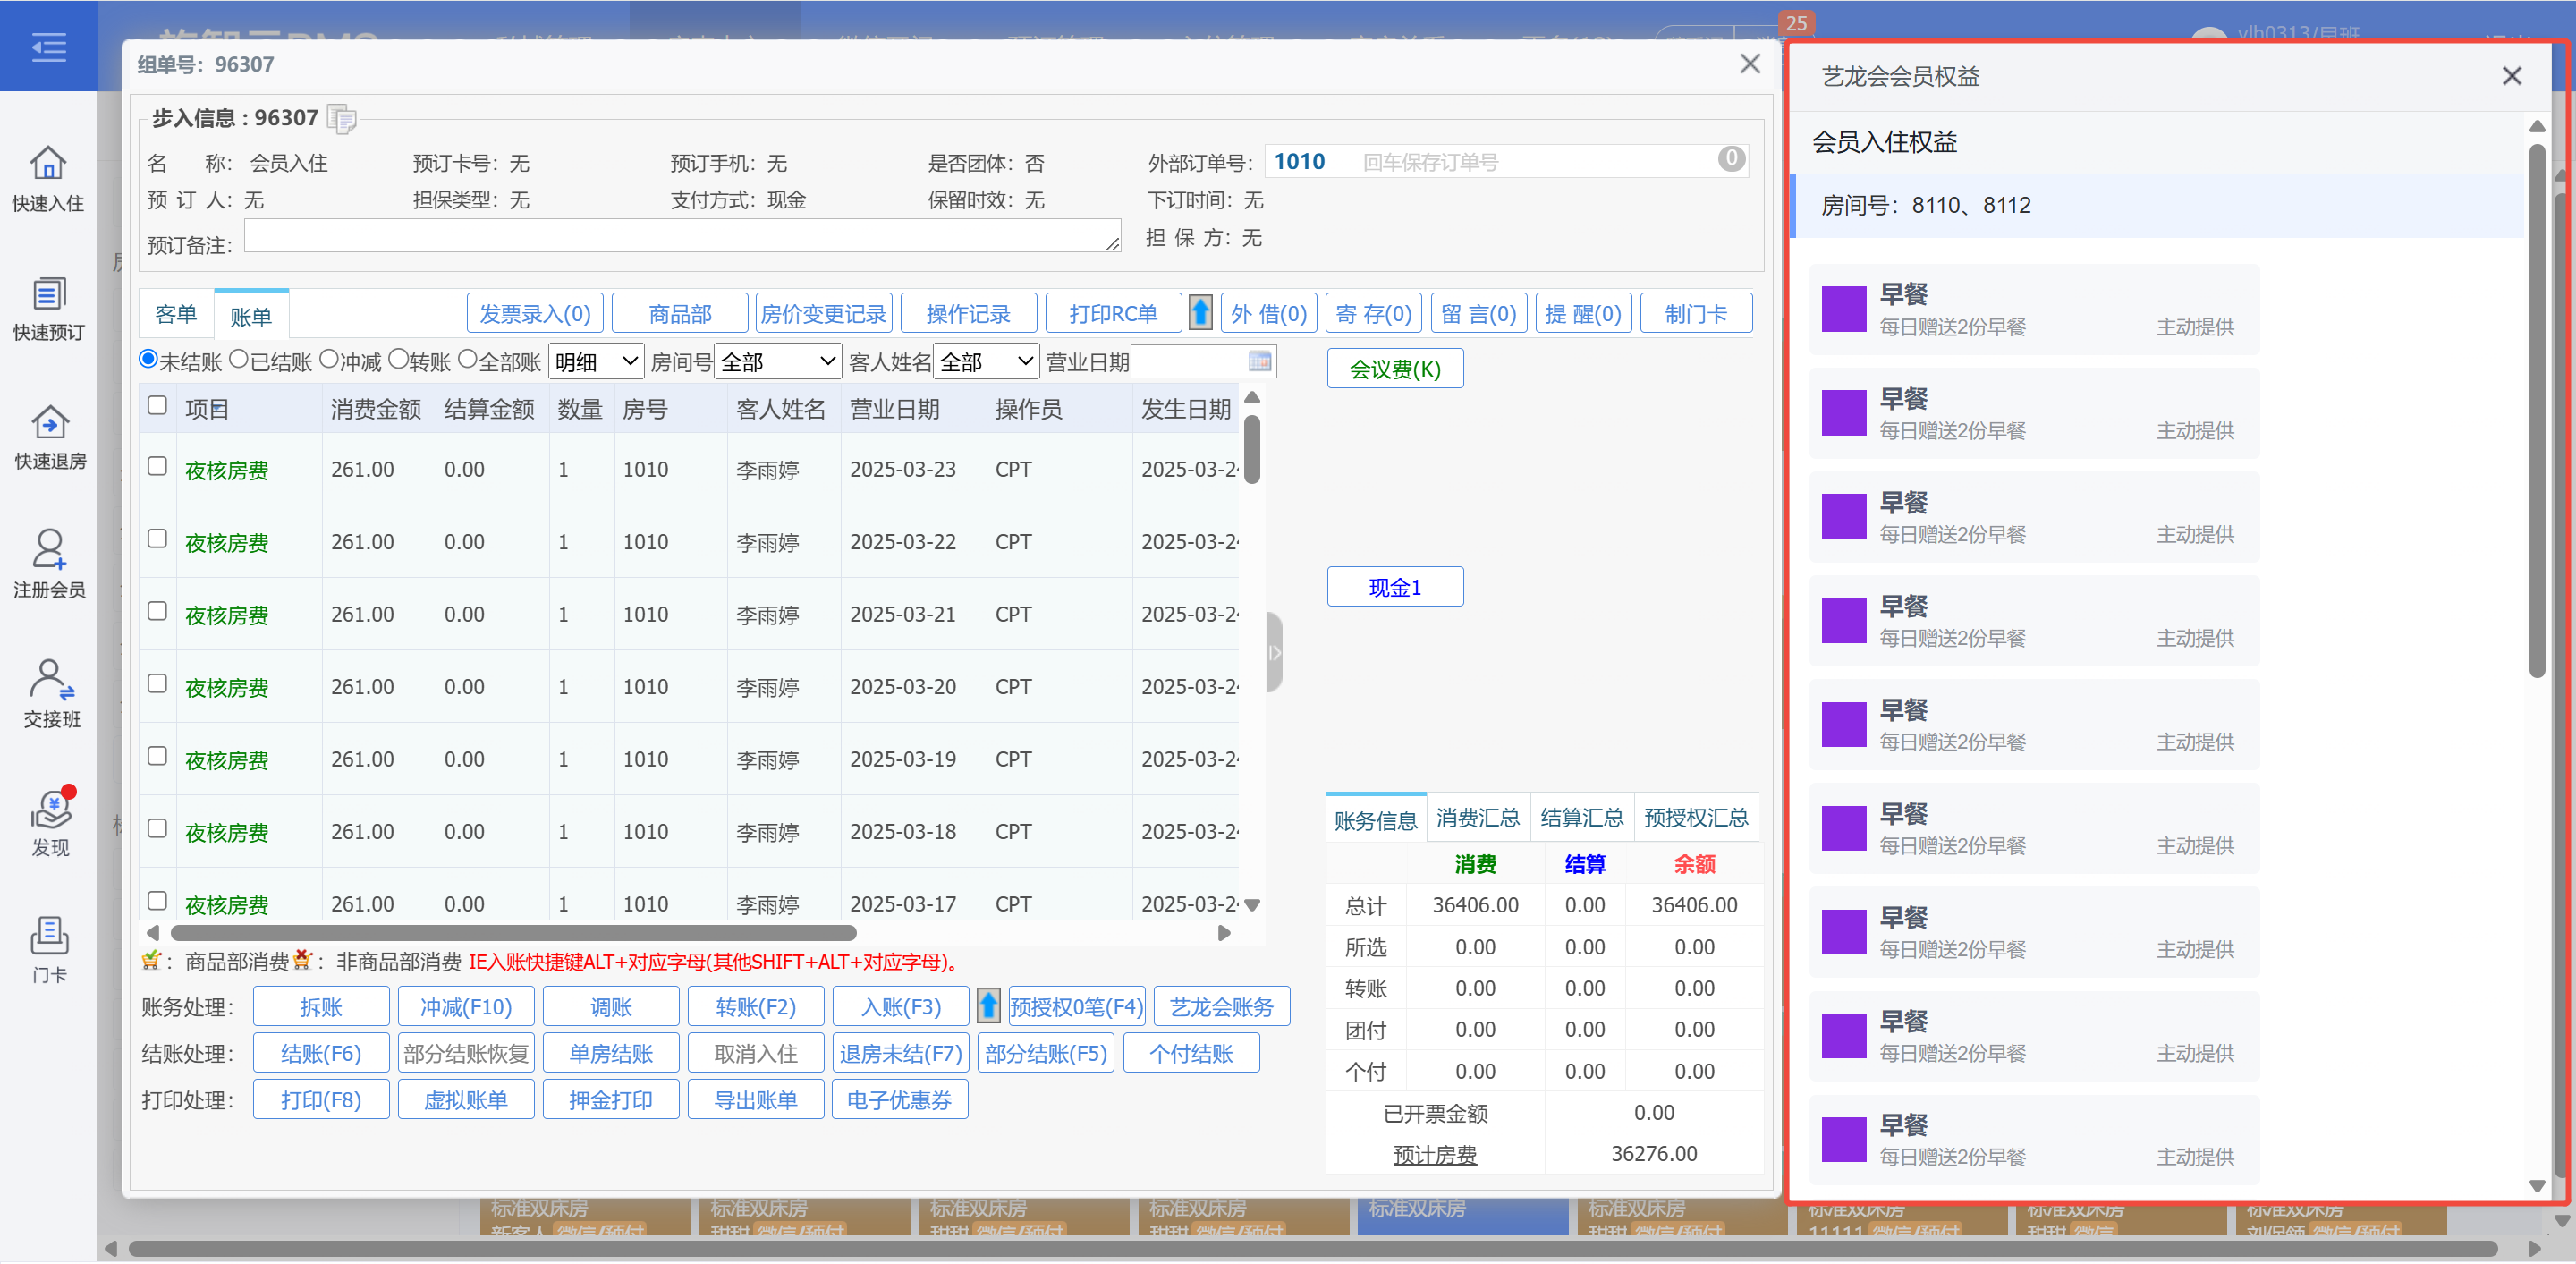2576x1264 pixels.
Task: Click the 结账(F6) button
Action: click(321, 1053)
